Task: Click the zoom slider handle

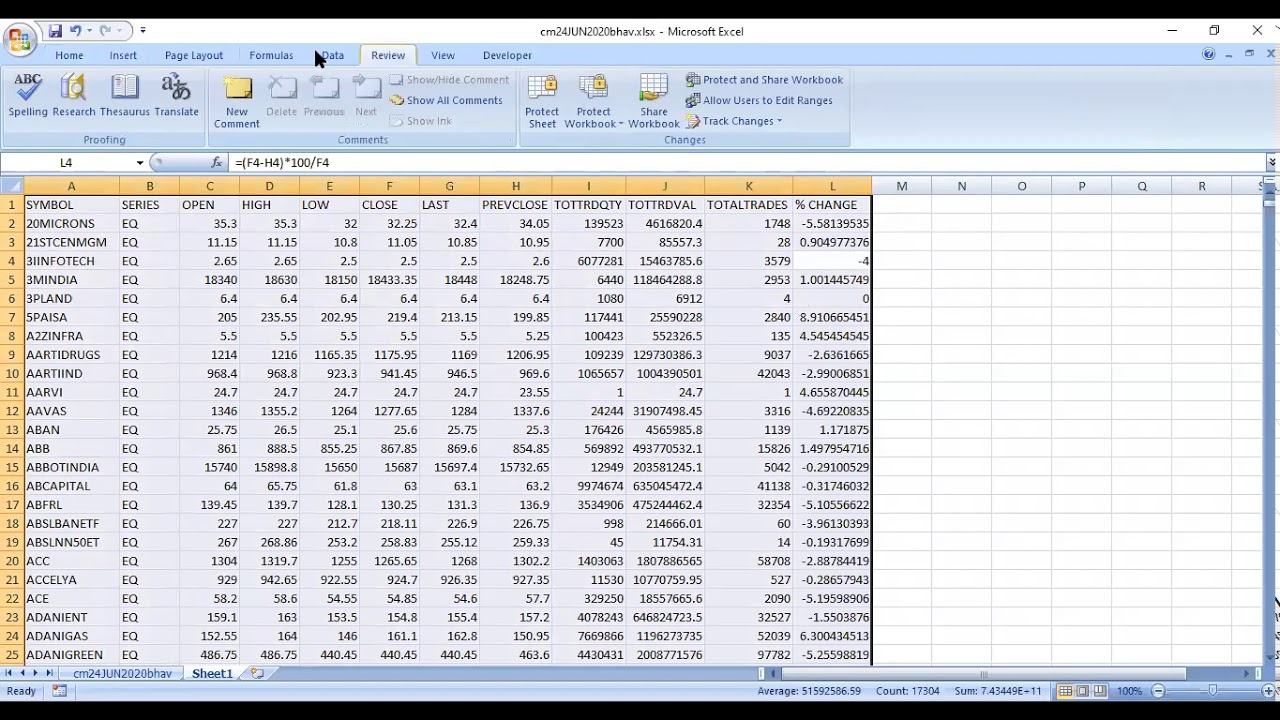Action: [1212, 691]
